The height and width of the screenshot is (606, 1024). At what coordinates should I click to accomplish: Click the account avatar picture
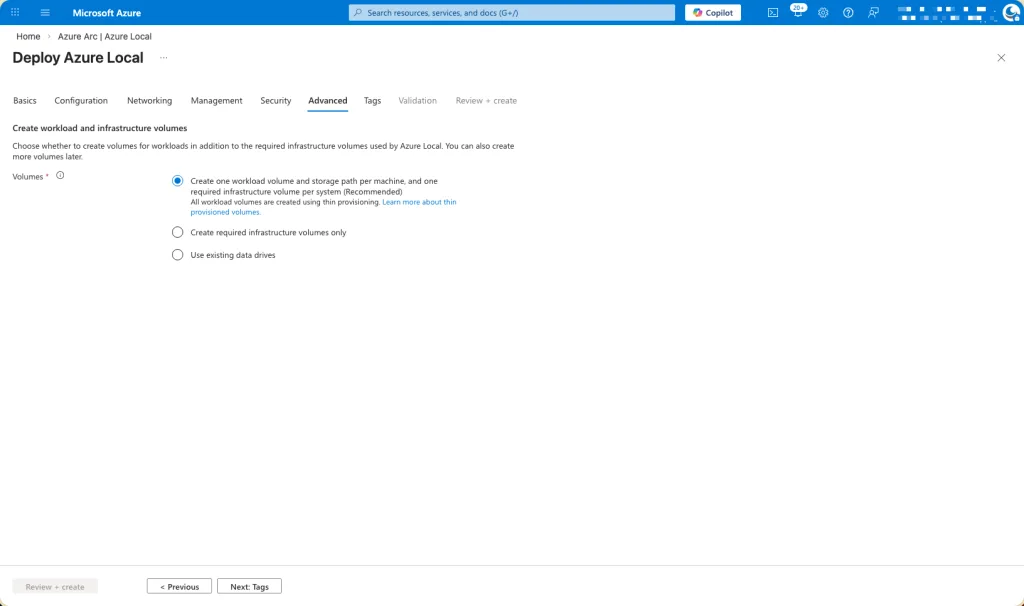(1010, 12)
